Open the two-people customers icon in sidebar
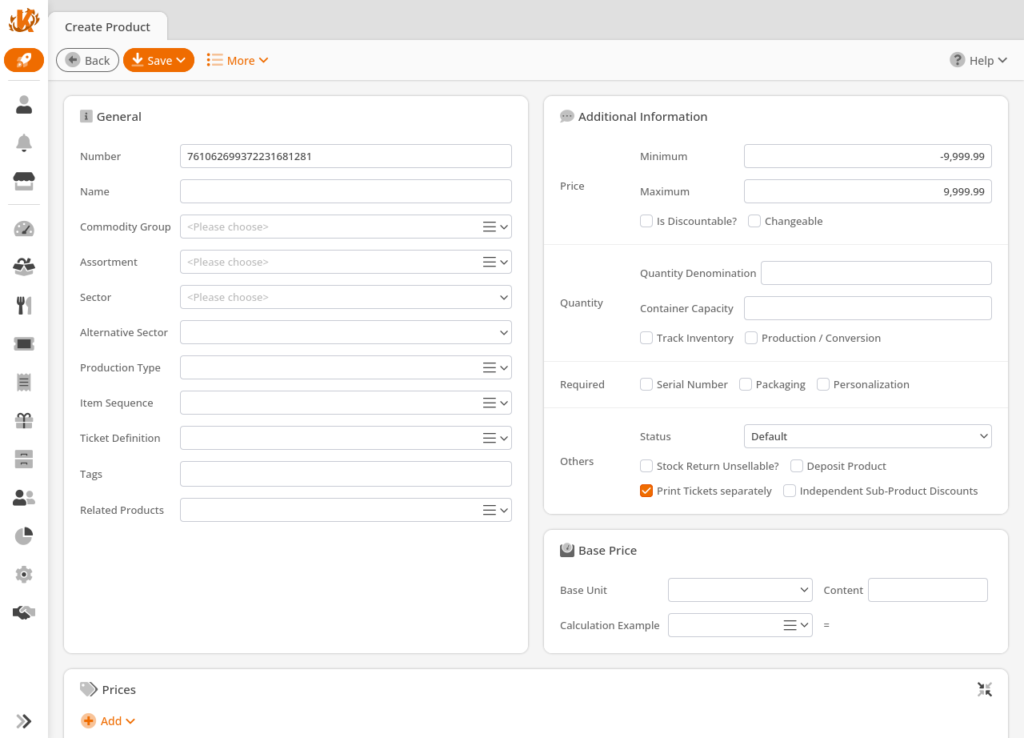Screen dimensions: 1024x738 tap(24, 498)
